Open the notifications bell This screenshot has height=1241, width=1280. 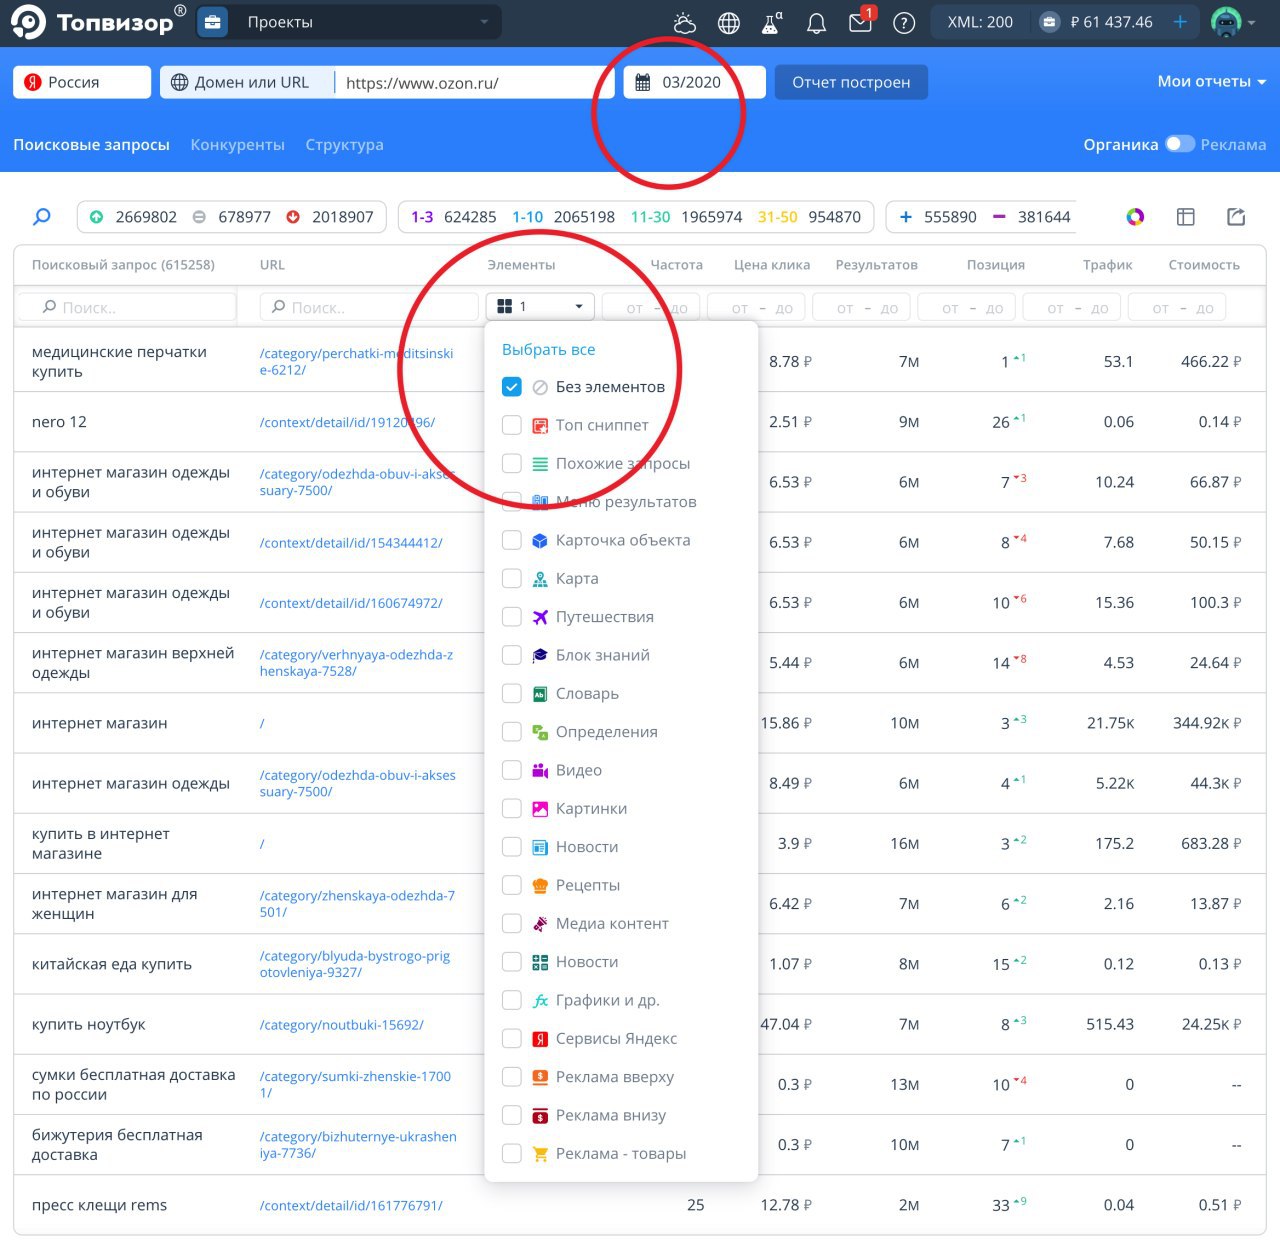(x=816, y=23)
